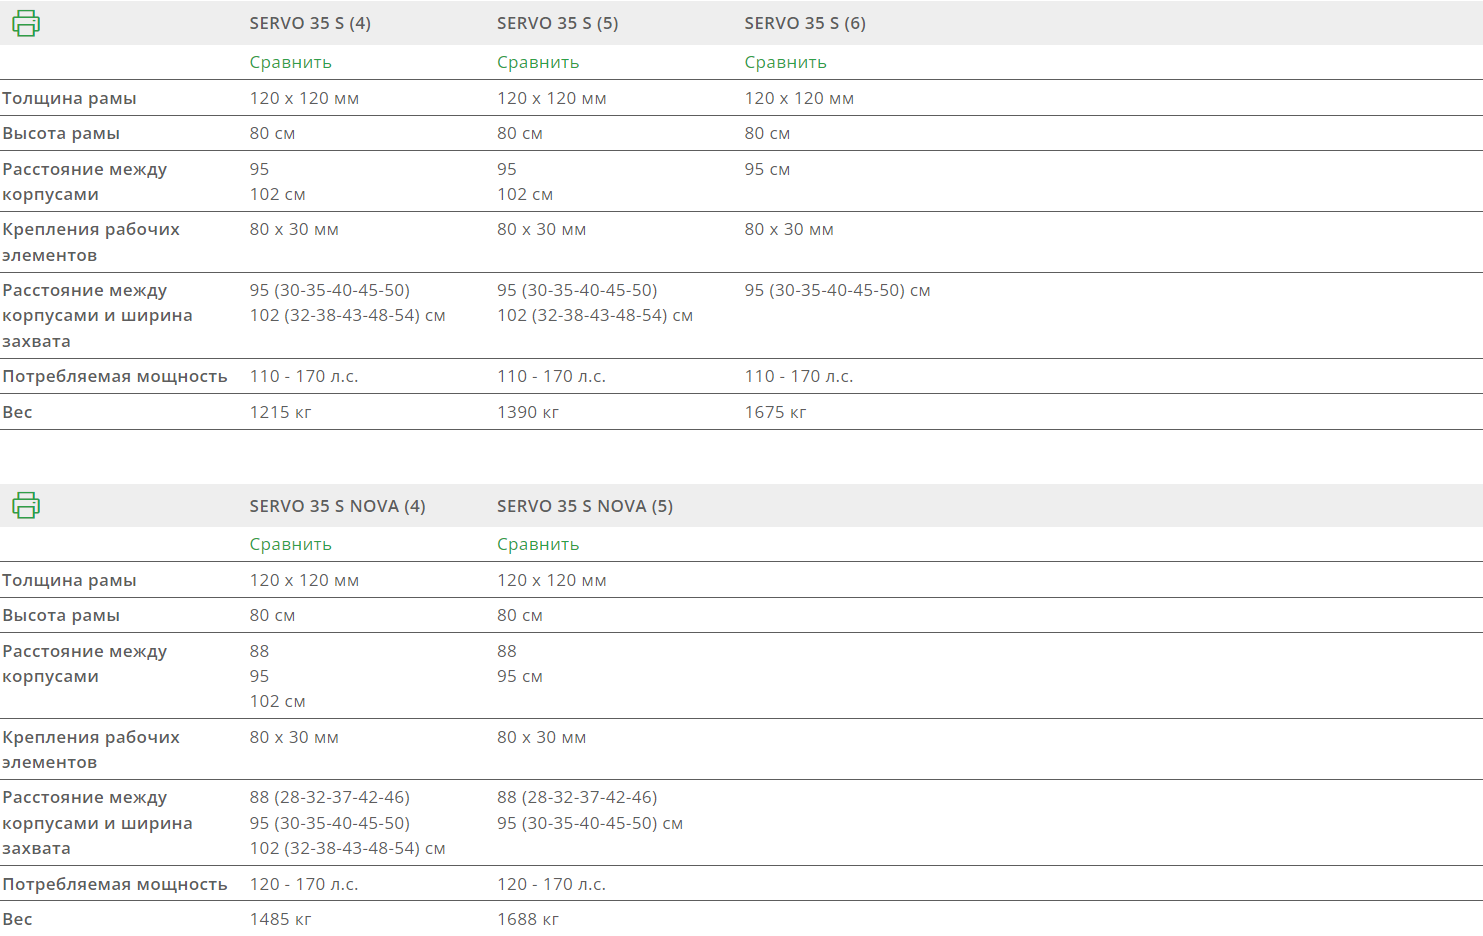The height and width of the screenshot is (936, 1483).
Task: Click weight value 1688 кг
Action: click(528, 919)
